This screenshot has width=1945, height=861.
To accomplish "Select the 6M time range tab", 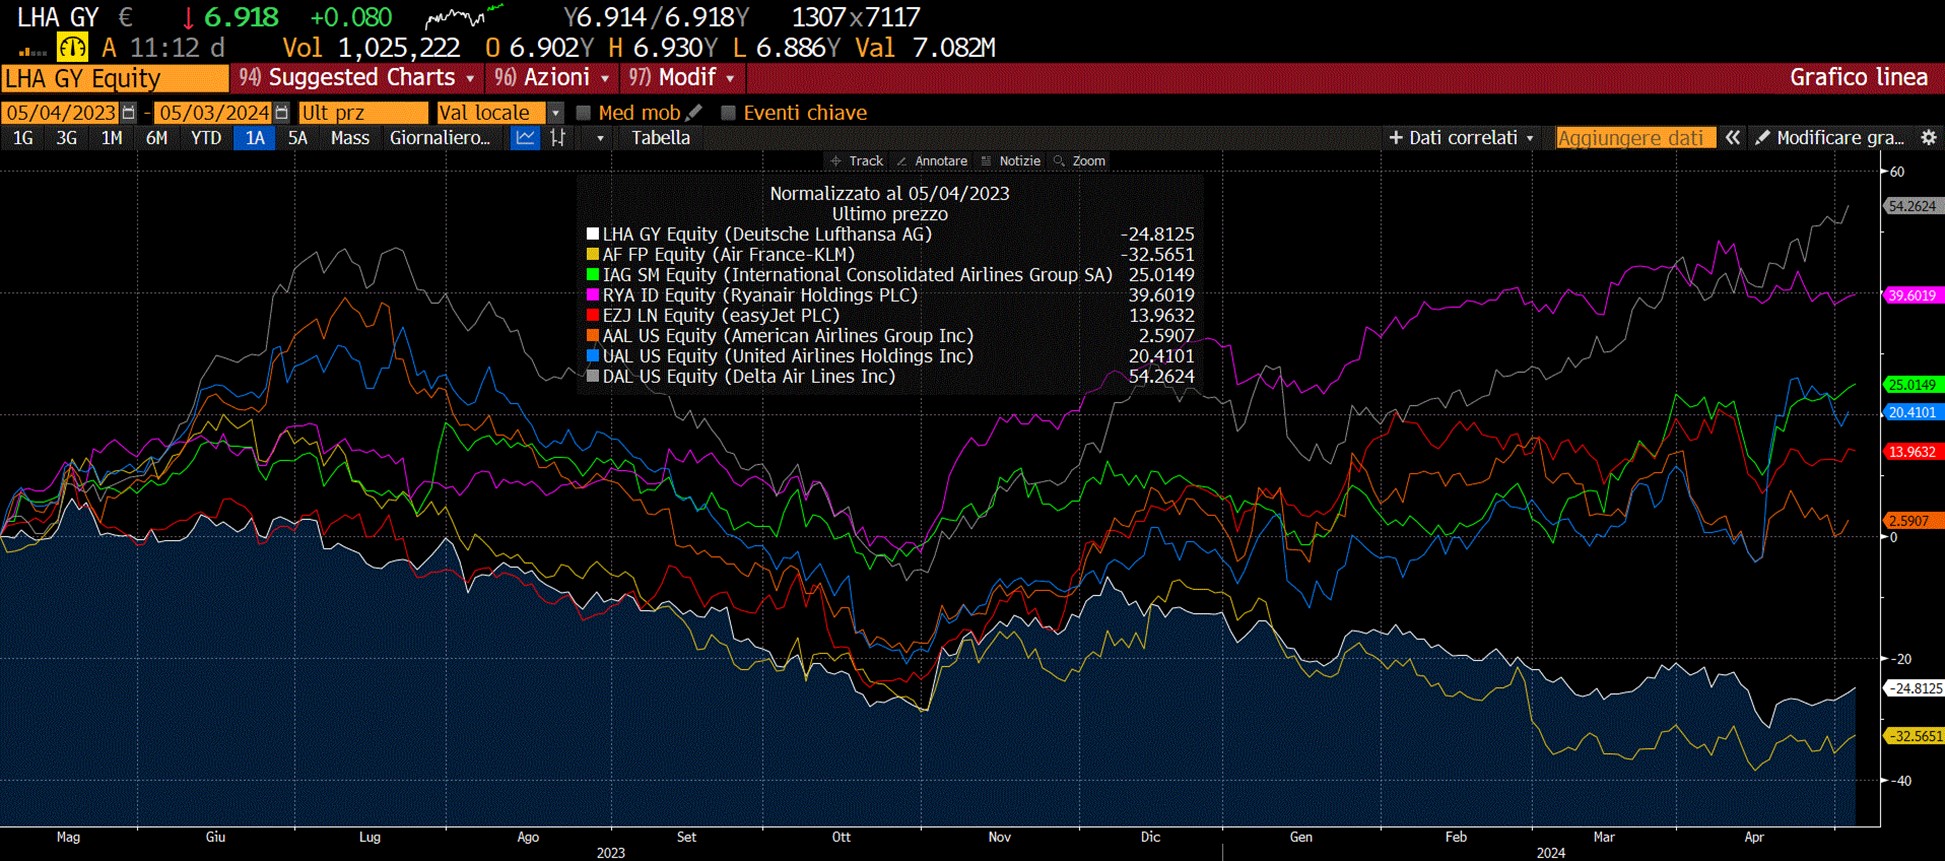I will [x=157, y=138].
